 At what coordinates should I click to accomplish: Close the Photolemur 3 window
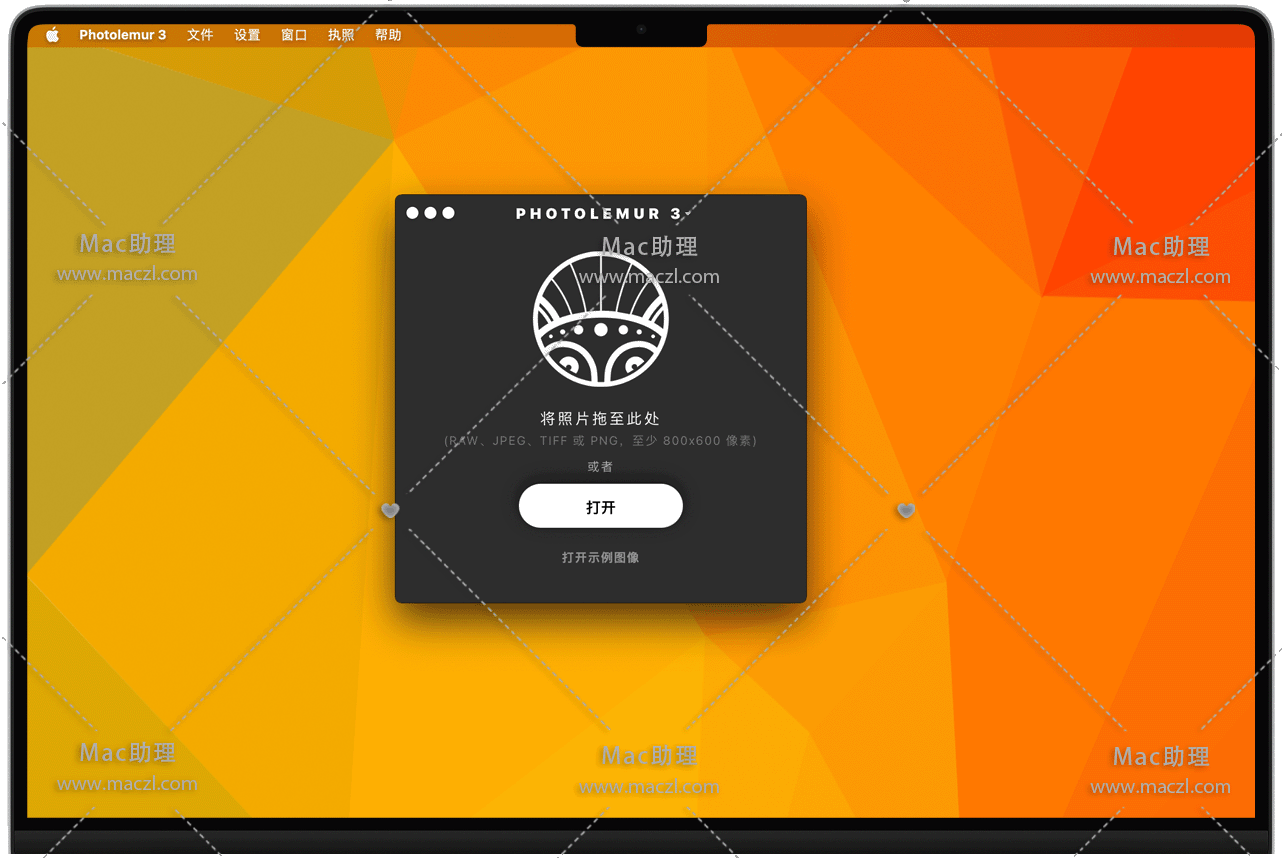click(413, 213)
